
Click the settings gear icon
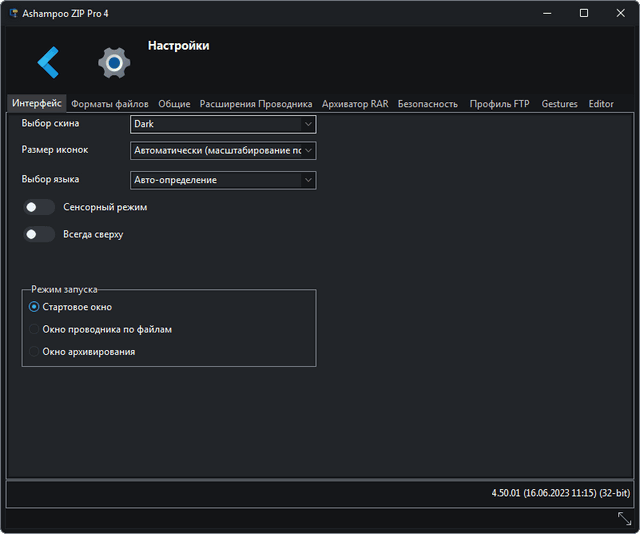coord(114,63)
